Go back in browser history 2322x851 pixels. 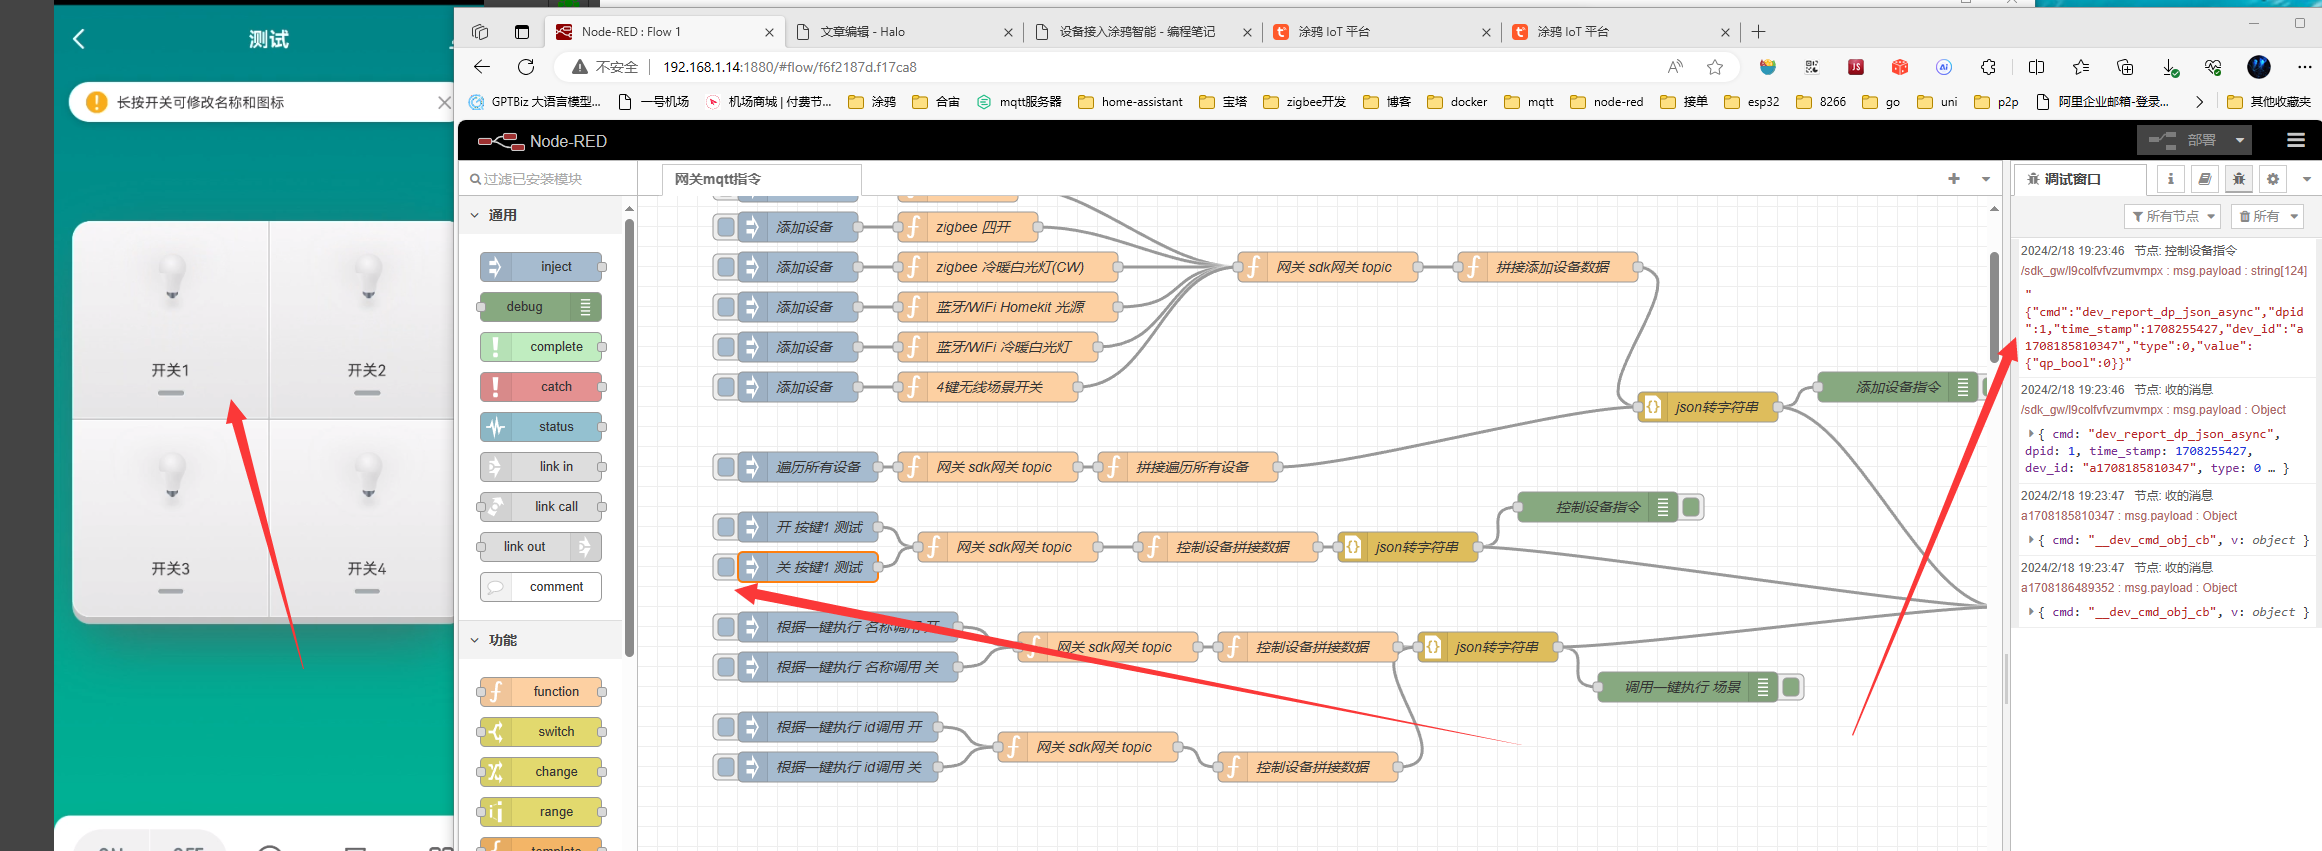click(482, 67)
